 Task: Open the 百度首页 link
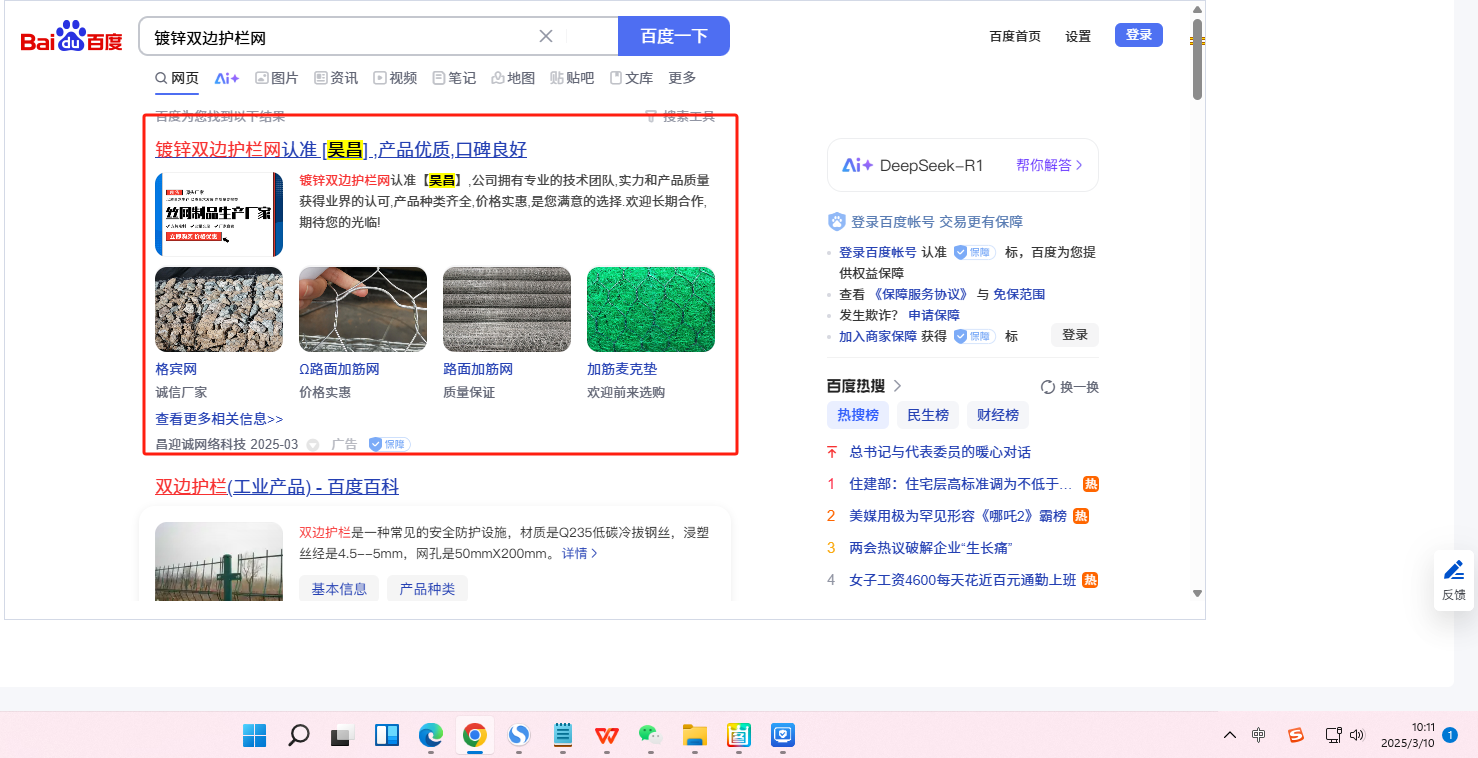coord(1015,36)
